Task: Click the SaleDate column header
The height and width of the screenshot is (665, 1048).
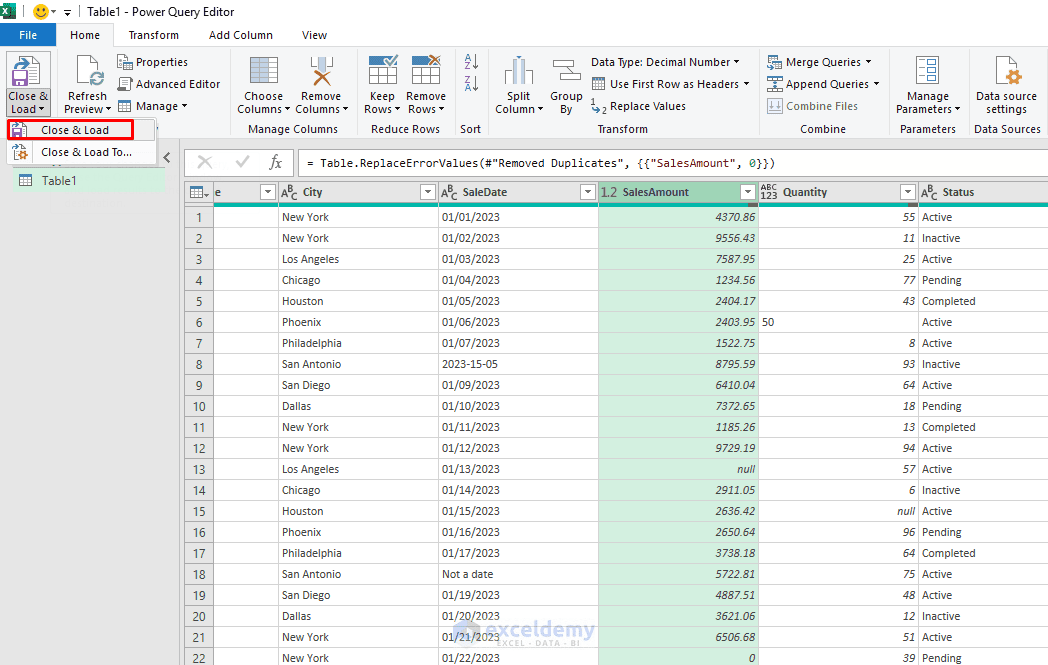Action: coord(518,192)
